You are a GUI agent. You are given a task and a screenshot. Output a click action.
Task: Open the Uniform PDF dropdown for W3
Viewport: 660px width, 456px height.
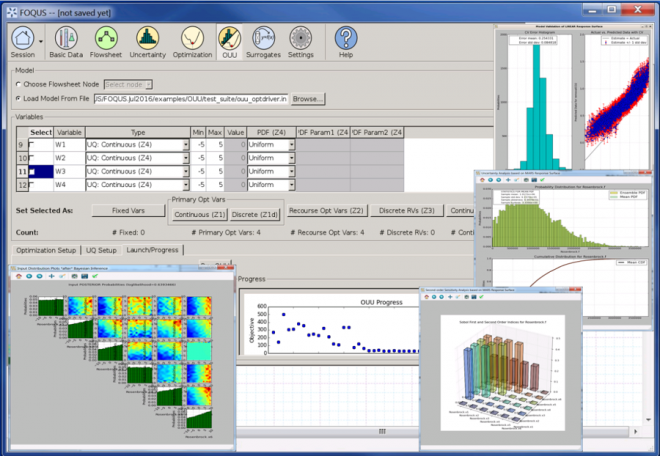292,171
